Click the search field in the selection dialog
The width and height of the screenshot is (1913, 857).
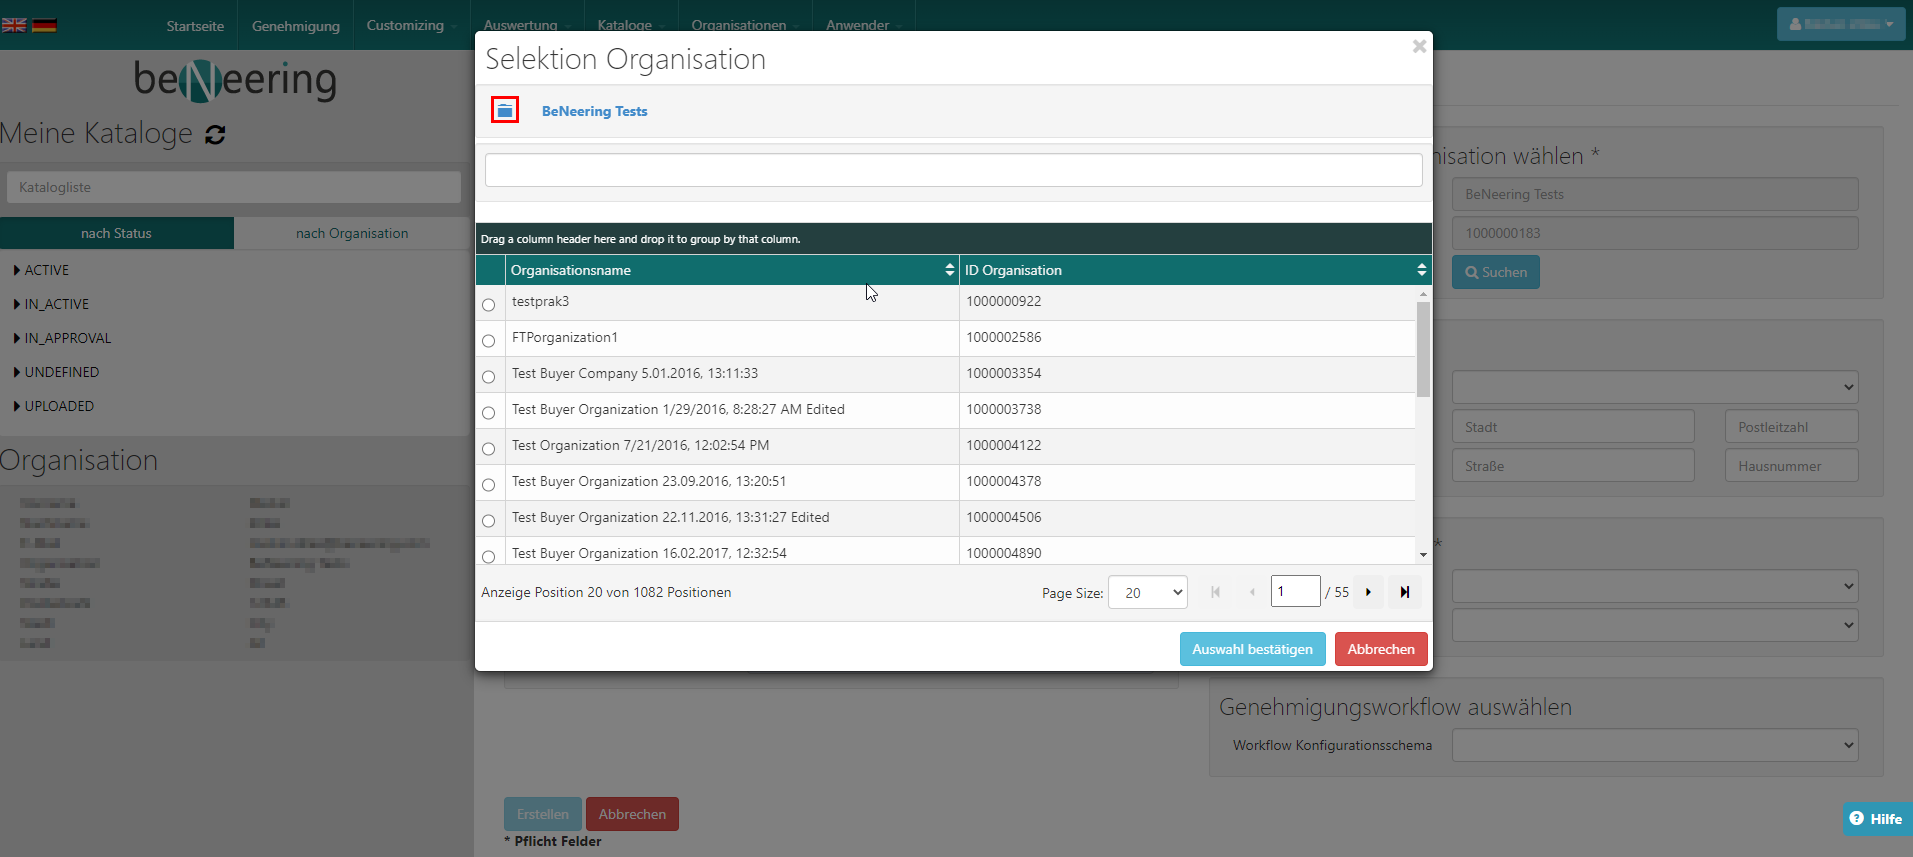click(x=953, y=170)
